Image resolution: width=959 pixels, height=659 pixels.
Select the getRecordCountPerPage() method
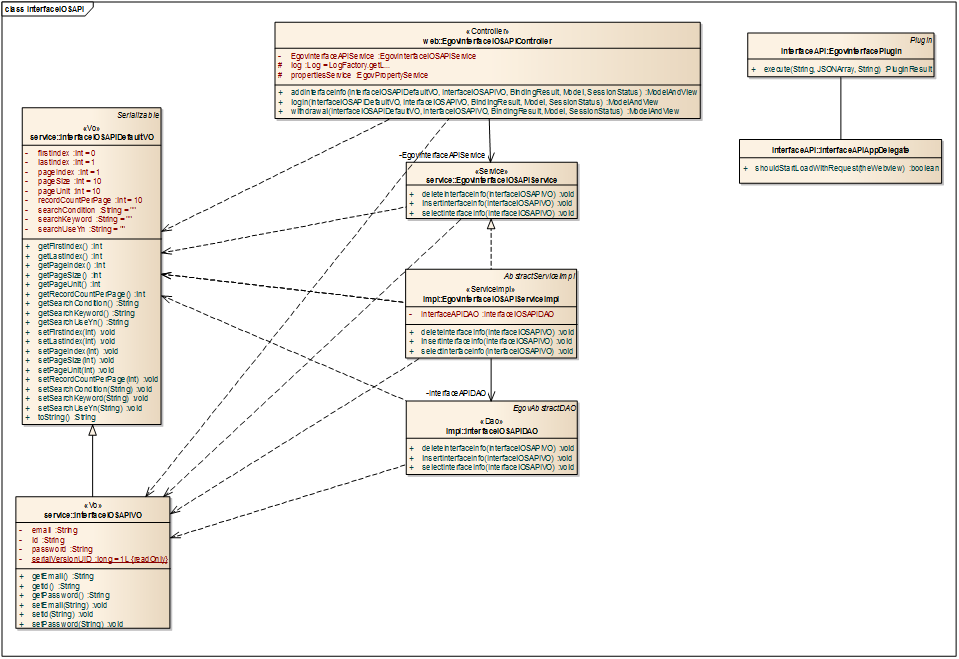[91, 294]
